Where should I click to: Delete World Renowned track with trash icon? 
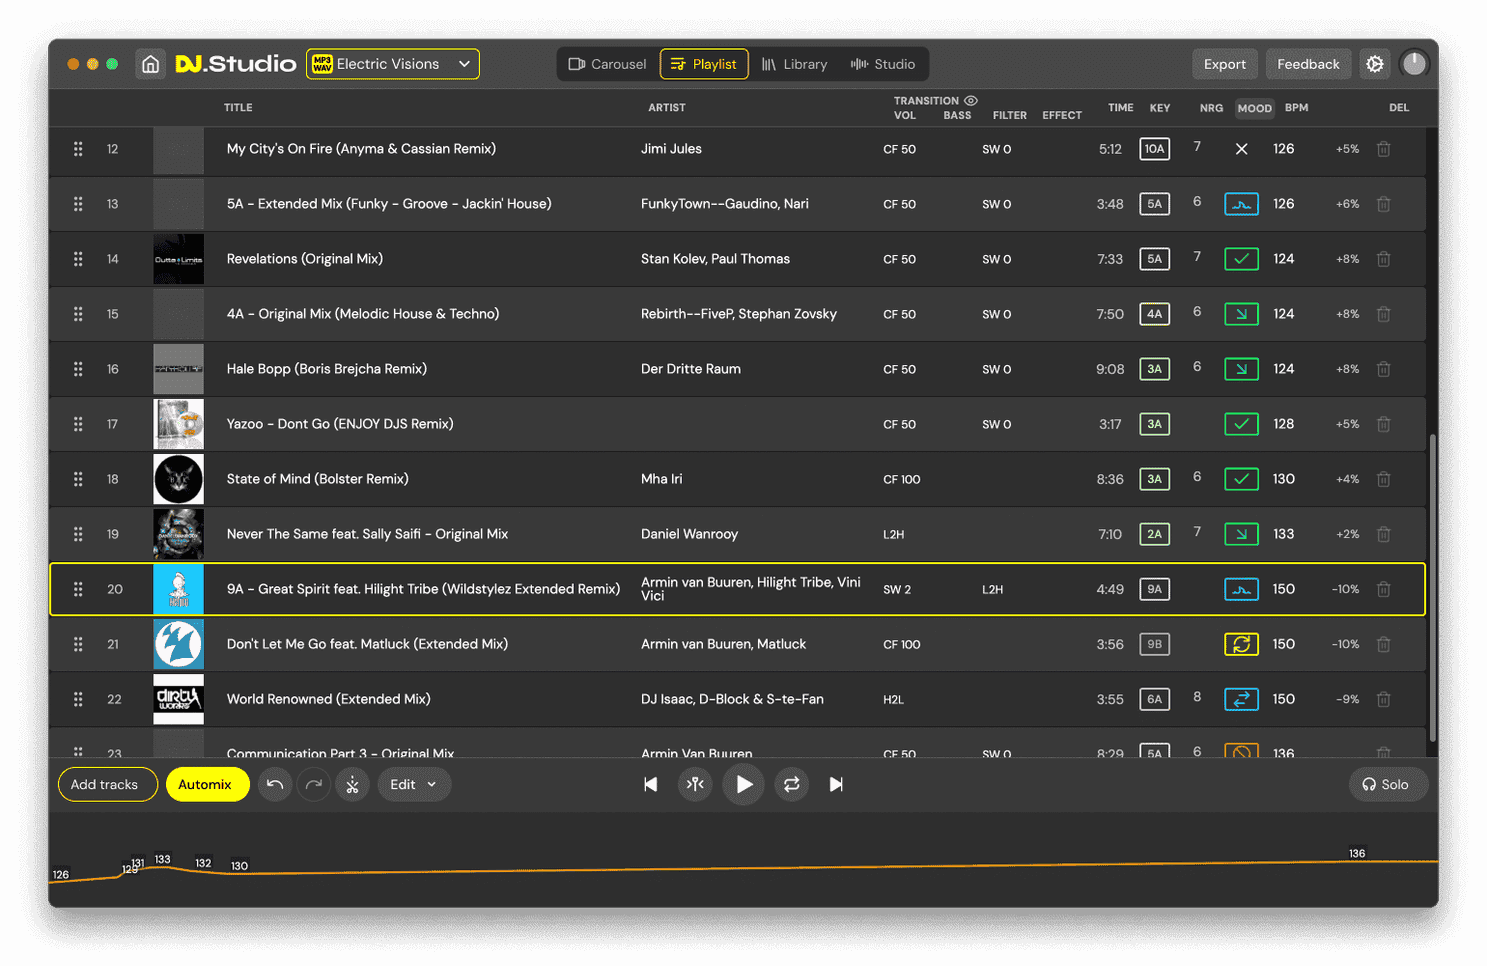click(x=1383, y=699)
